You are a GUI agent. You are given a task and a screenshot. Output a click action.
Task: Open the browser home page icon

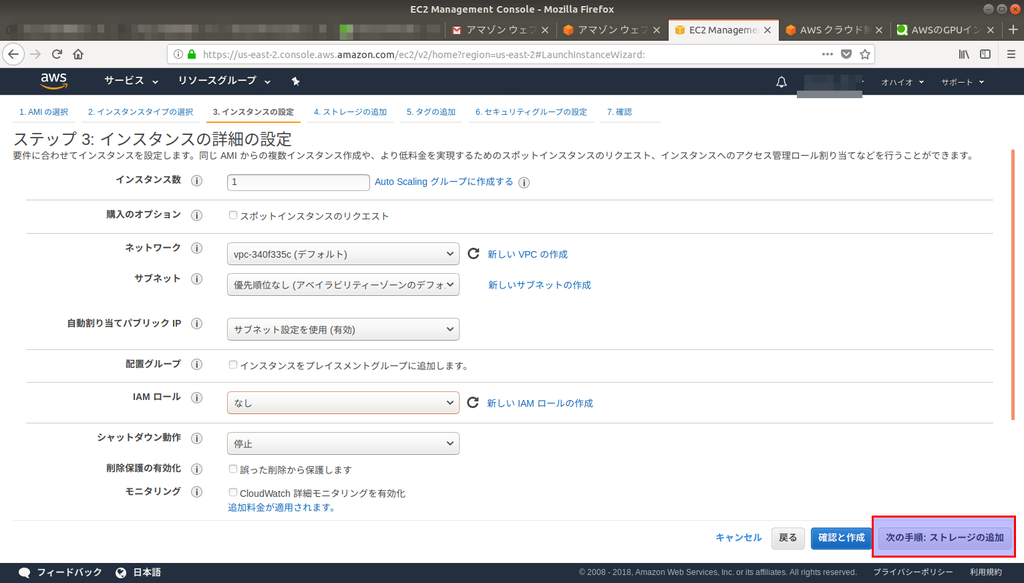[78, 54]
